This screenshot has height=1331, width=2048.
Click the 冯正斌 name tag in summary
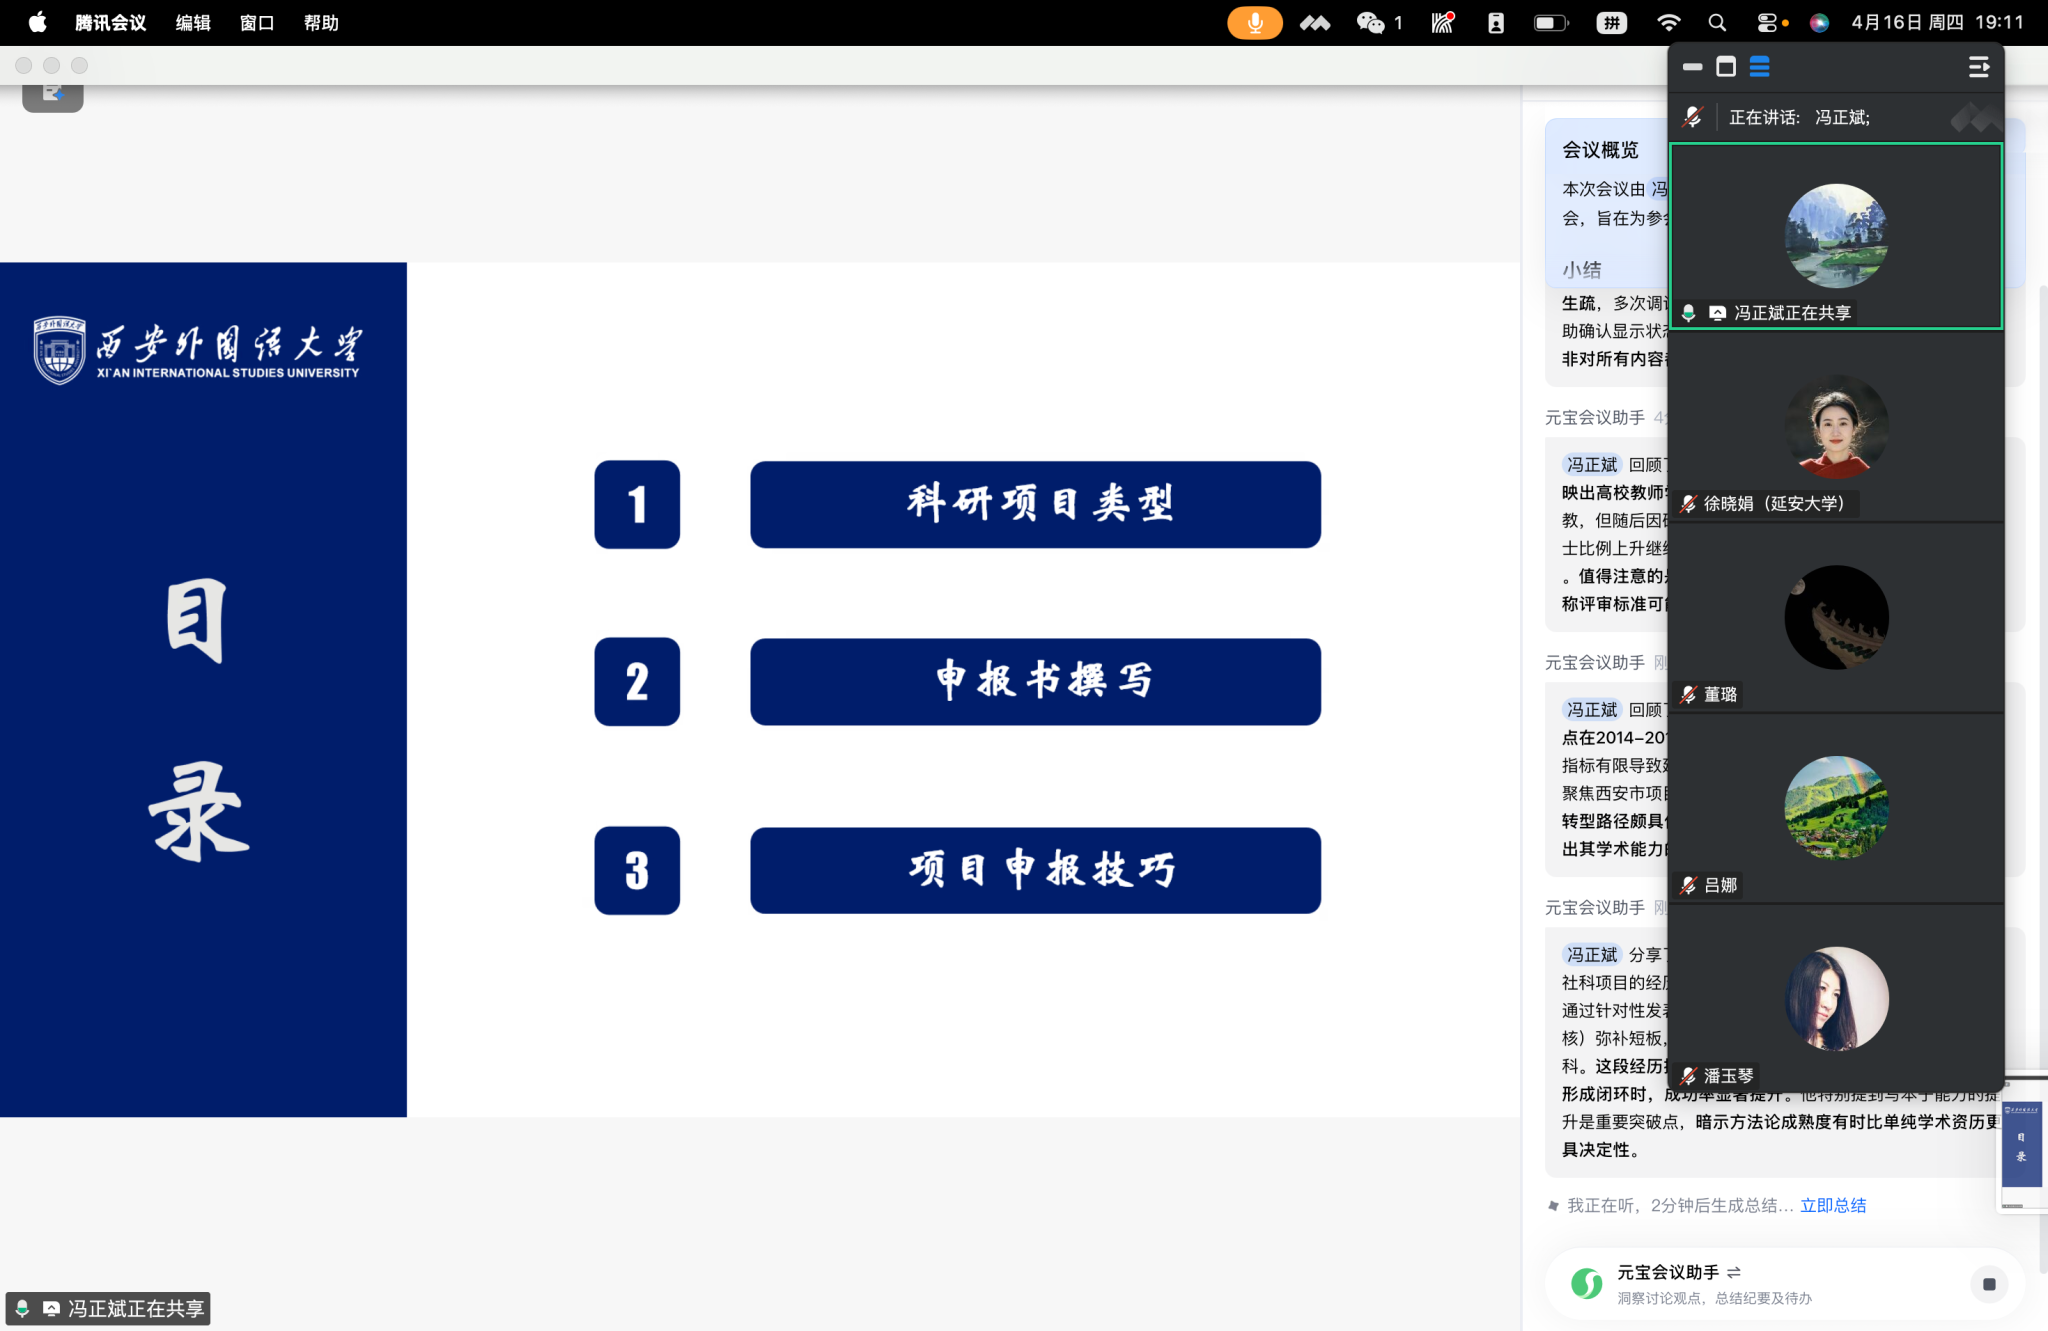click(1591, 464)
